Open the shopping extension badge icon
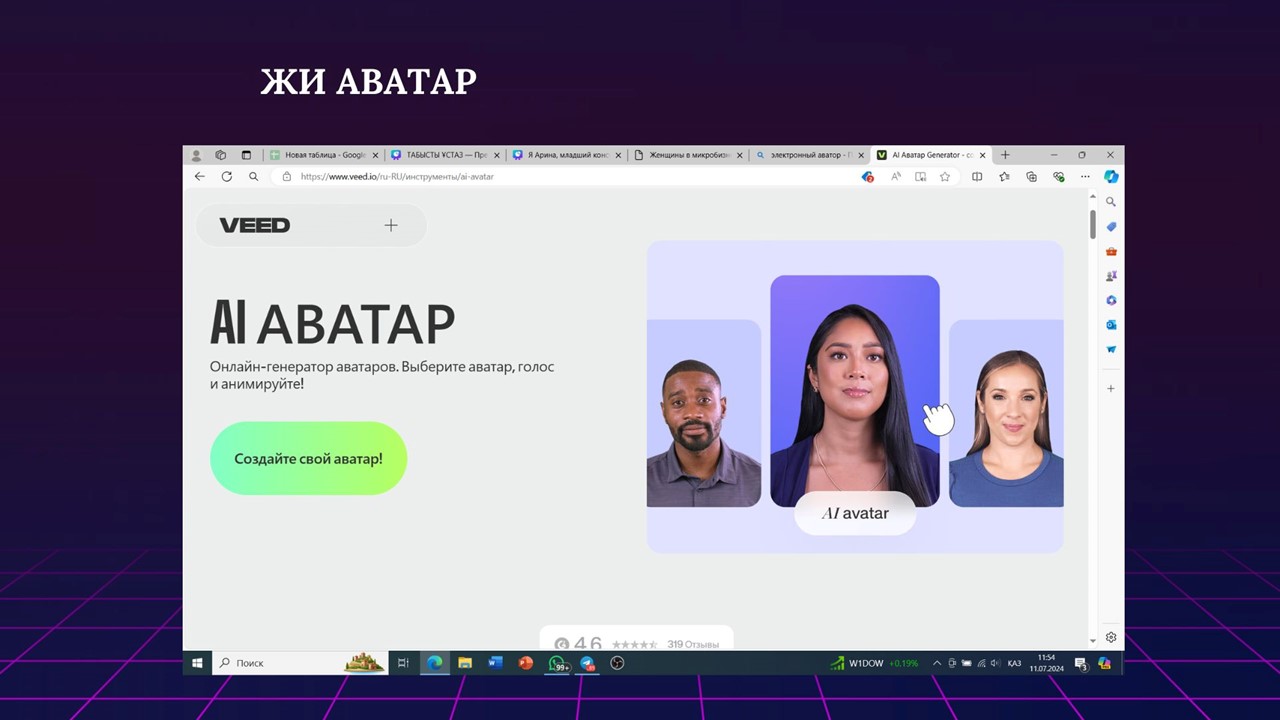The width and height of the screenshot is (1280, 720). tap(867, 176)
